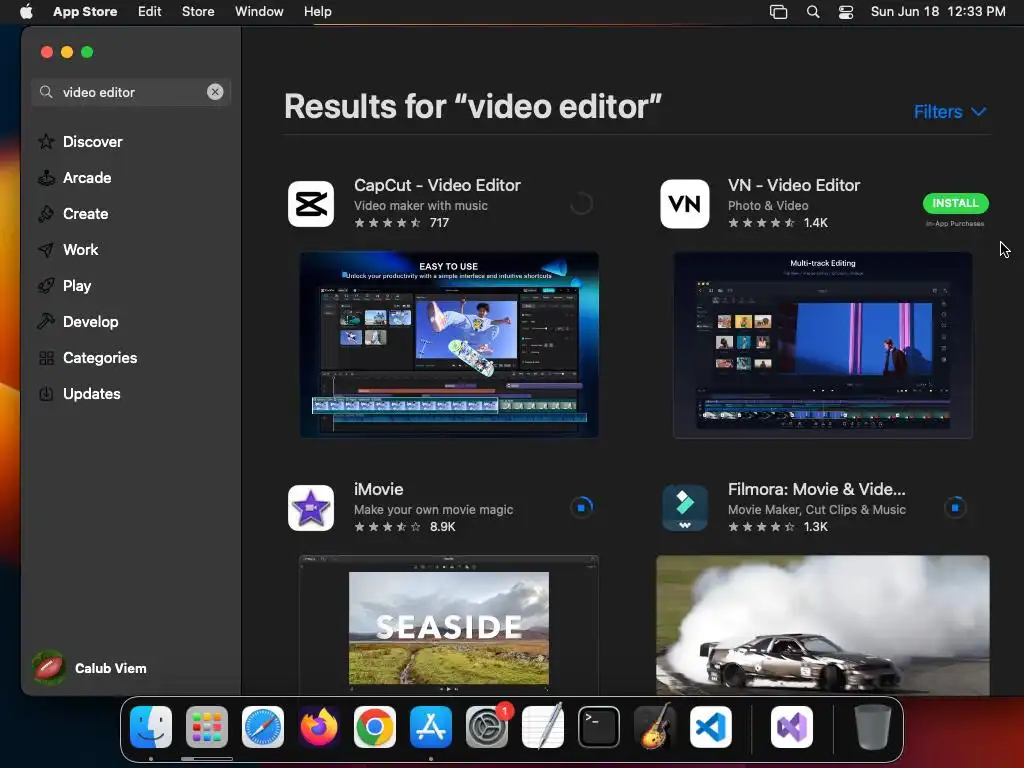This screenshot has height=768, width=1024.
Task: Open the iMovie title link
Action: coord(379,489)
